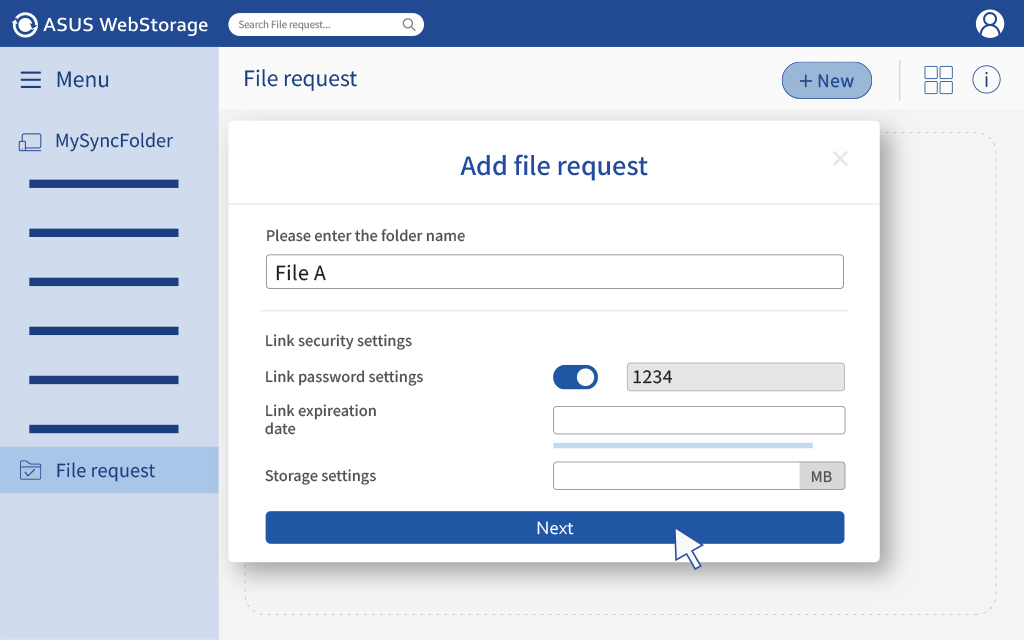Click the ASUS WebStorage title text

click(x=125, y=25)
